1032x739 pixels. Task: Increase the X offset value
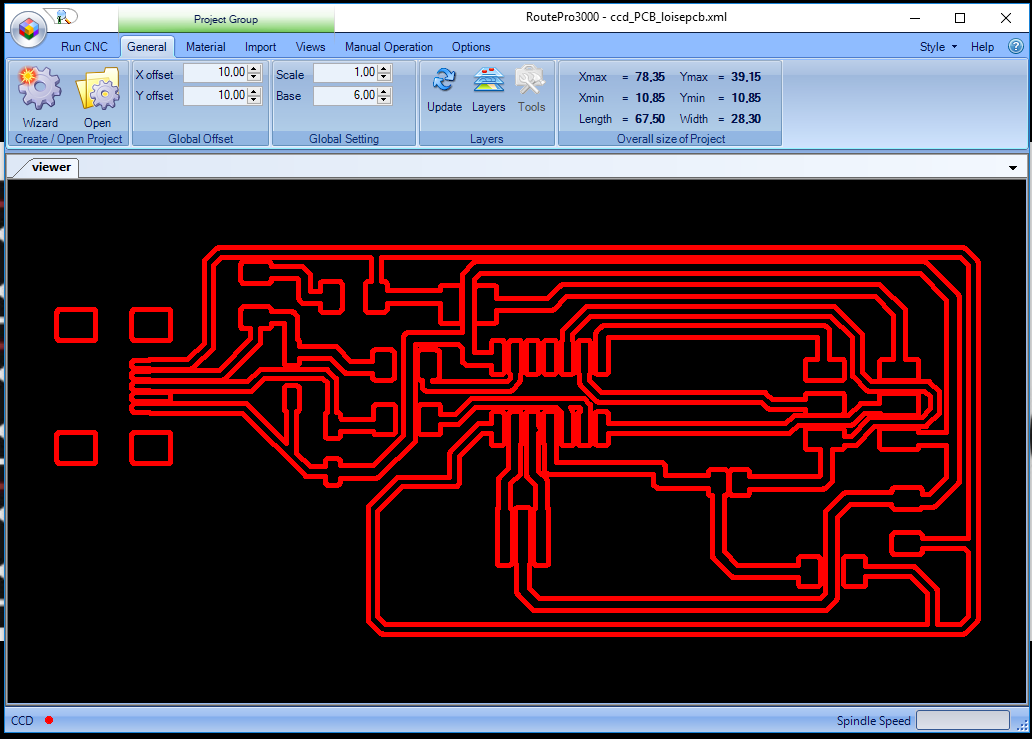click(254, 68)
